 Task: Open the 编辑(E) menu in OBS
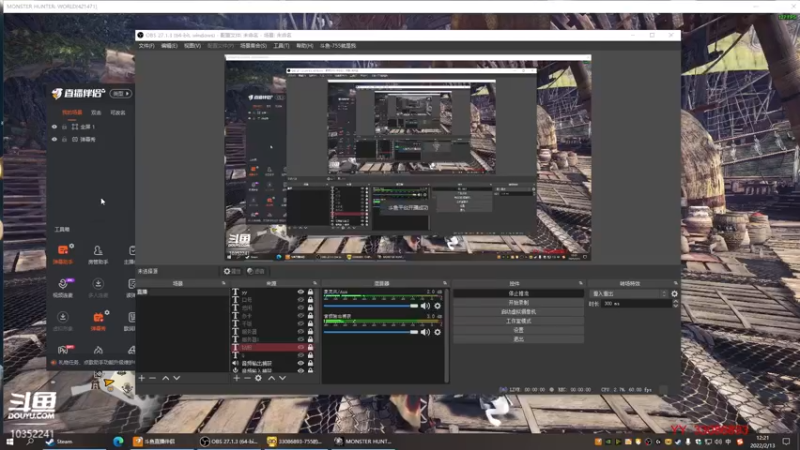pyautogui.click(x=169, y=46)
